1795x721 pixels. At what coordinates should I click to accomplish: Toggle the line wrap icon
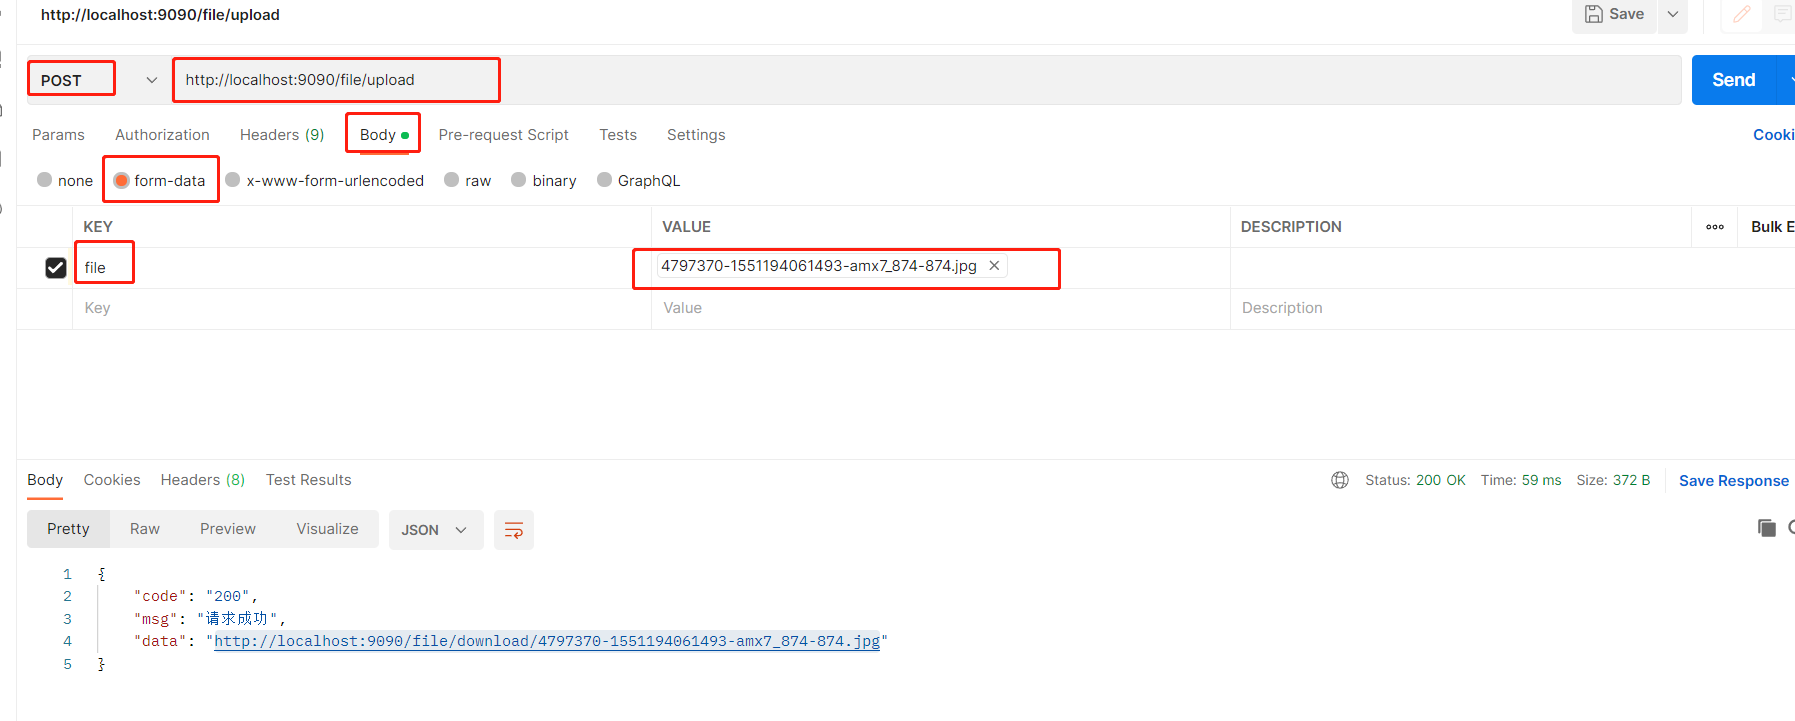pos(514,530)
